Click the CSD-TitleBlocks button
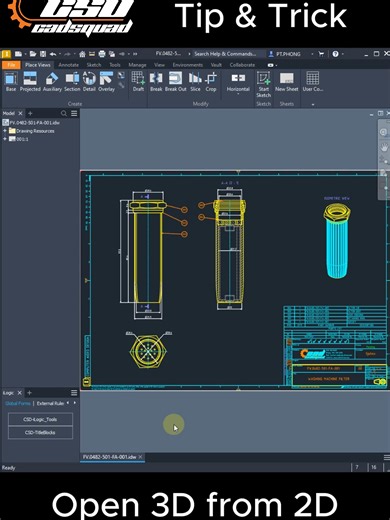Viewport: 390px width, 520px height. click(40, 432)
